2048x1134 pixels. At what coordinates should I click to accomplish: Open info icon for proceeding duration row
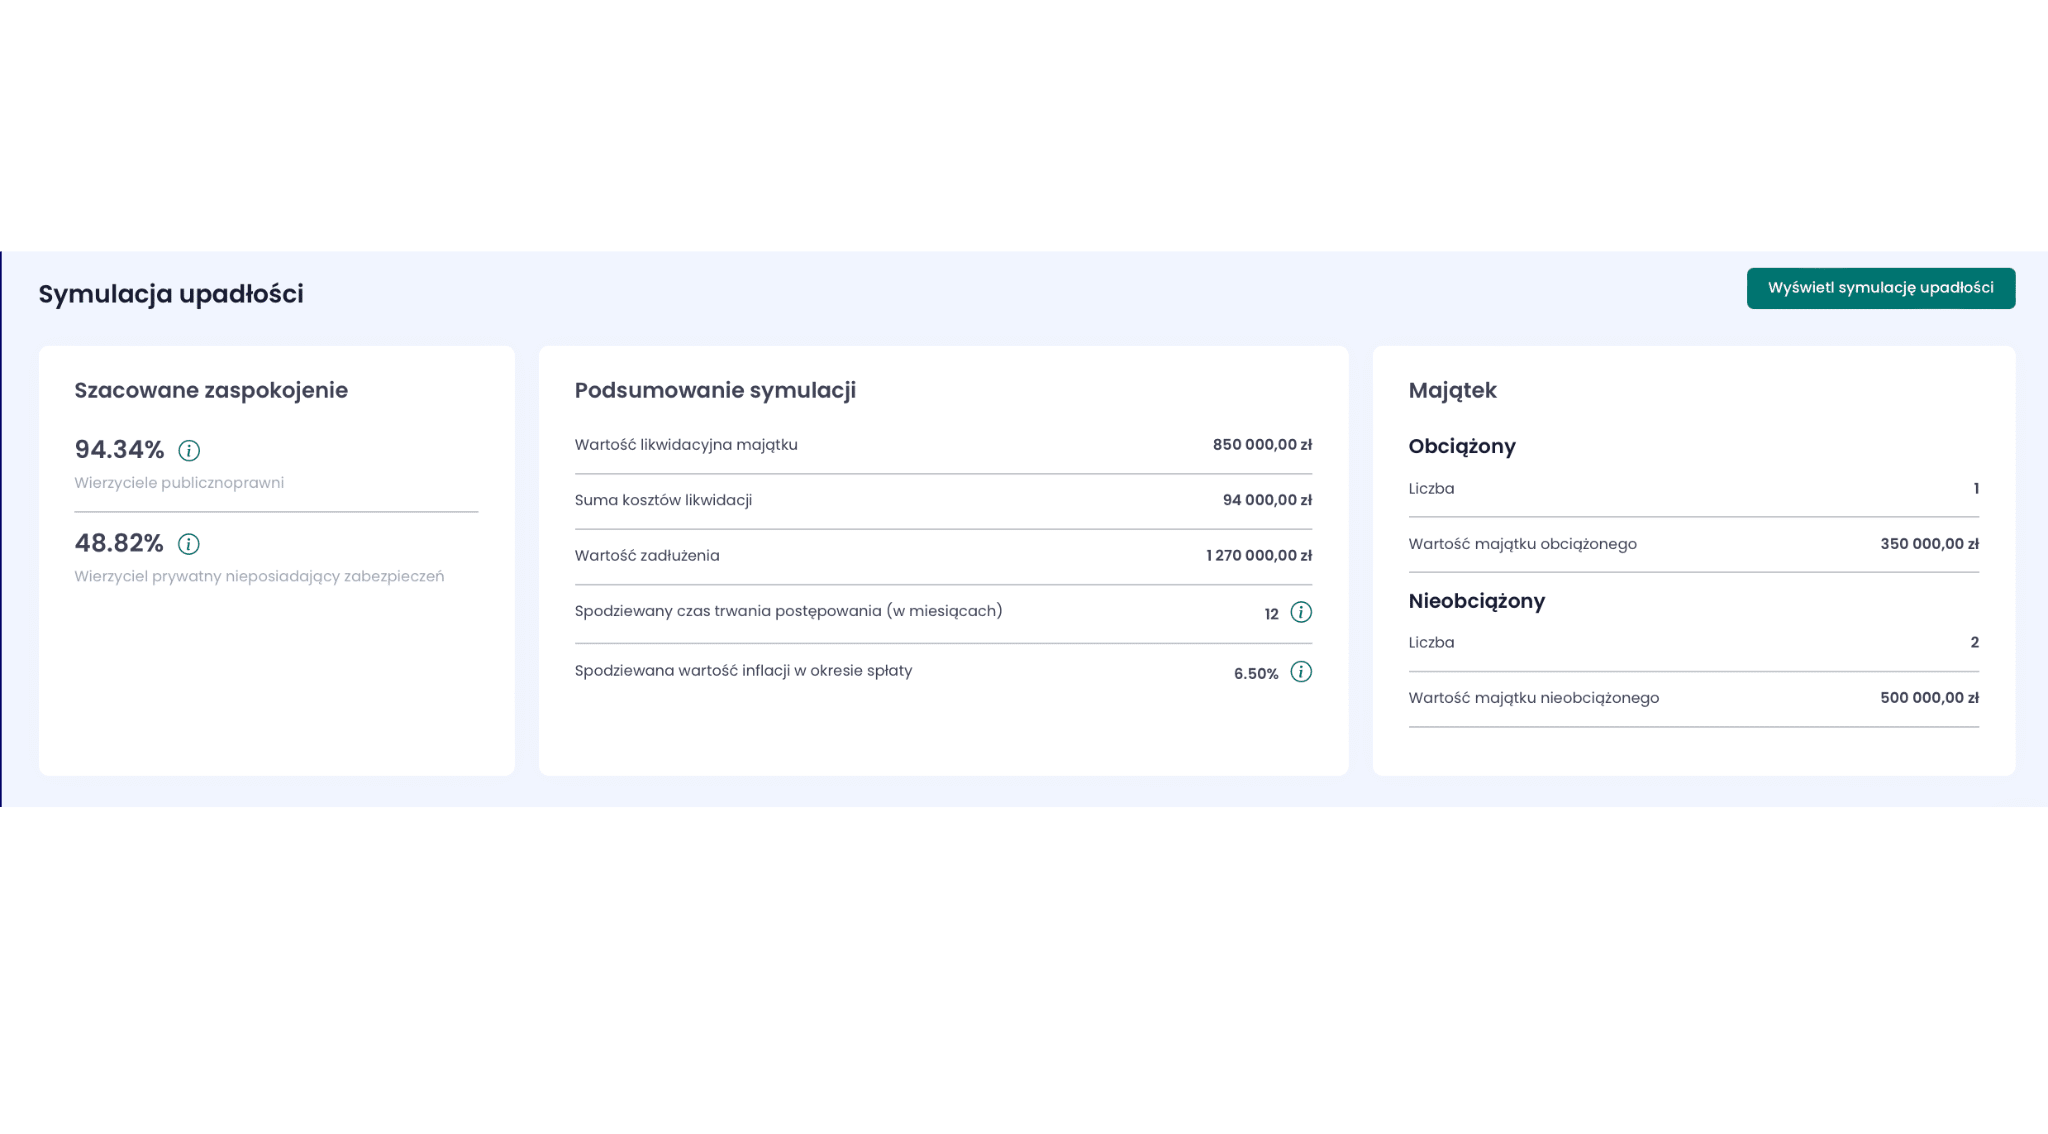tap(1300, 612)
